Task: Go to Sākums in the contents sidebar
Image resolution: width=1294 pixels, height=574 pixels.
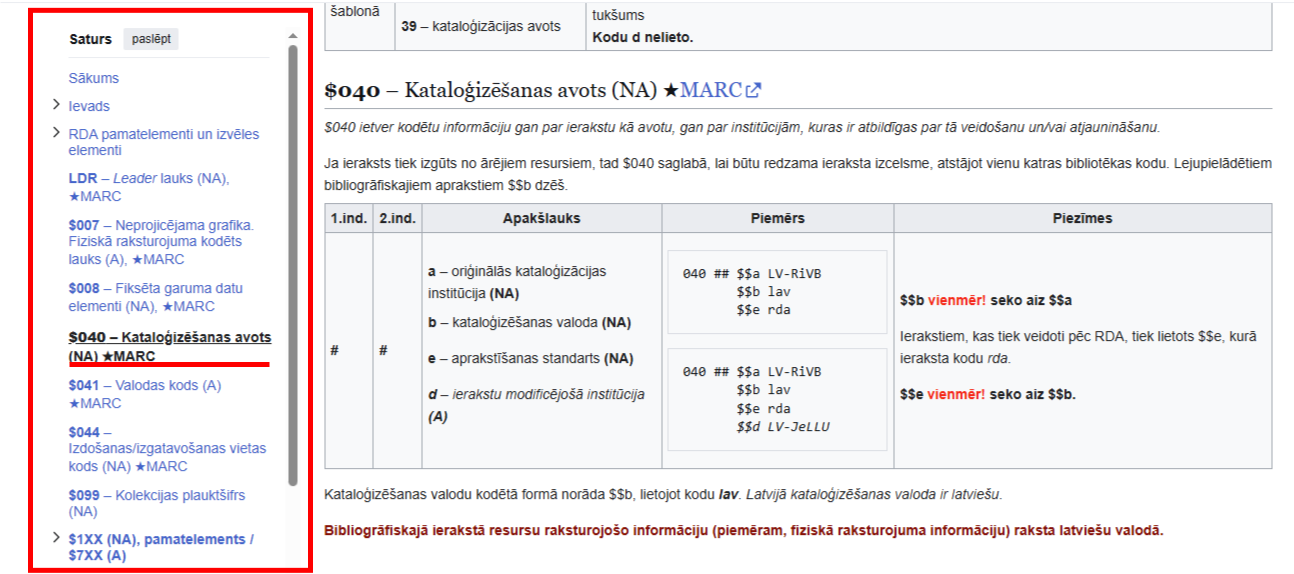Action: (93, 78)
